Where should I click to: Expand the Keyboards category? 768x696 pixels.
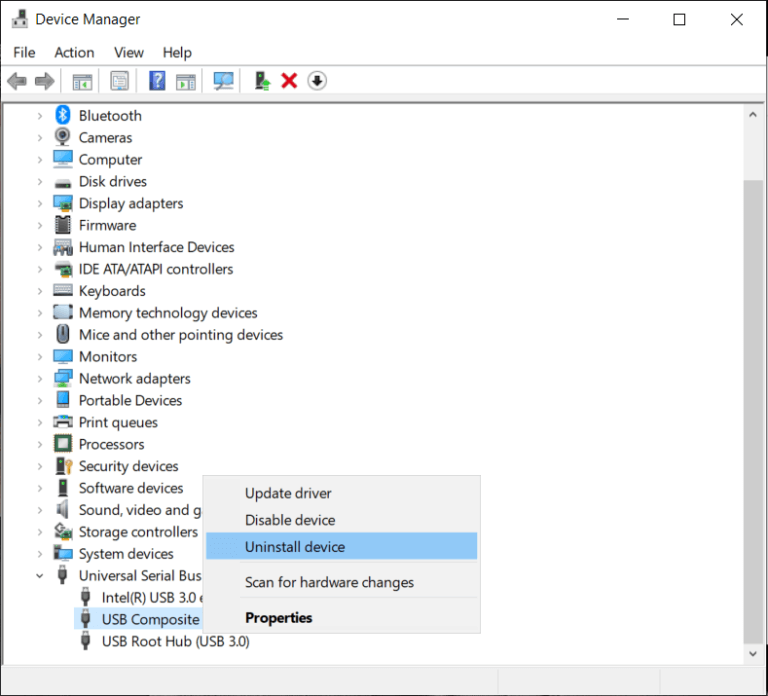tap(40, 291)
